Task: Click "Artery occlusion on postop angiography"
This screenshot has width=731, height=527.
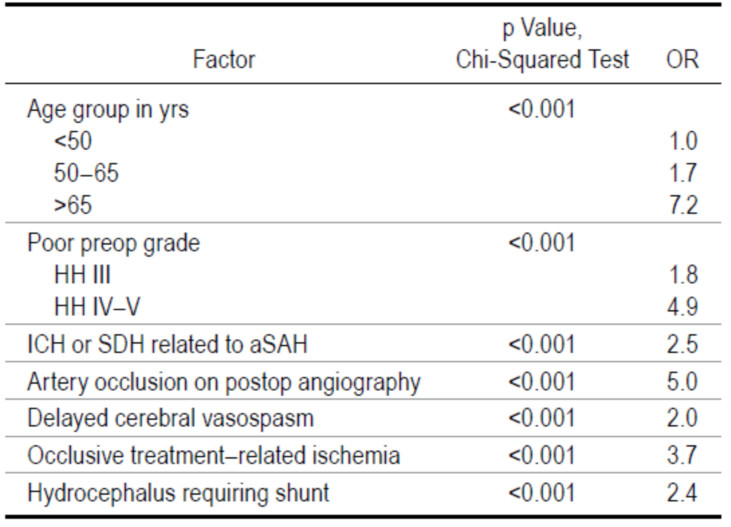Action: click(223, 382)
